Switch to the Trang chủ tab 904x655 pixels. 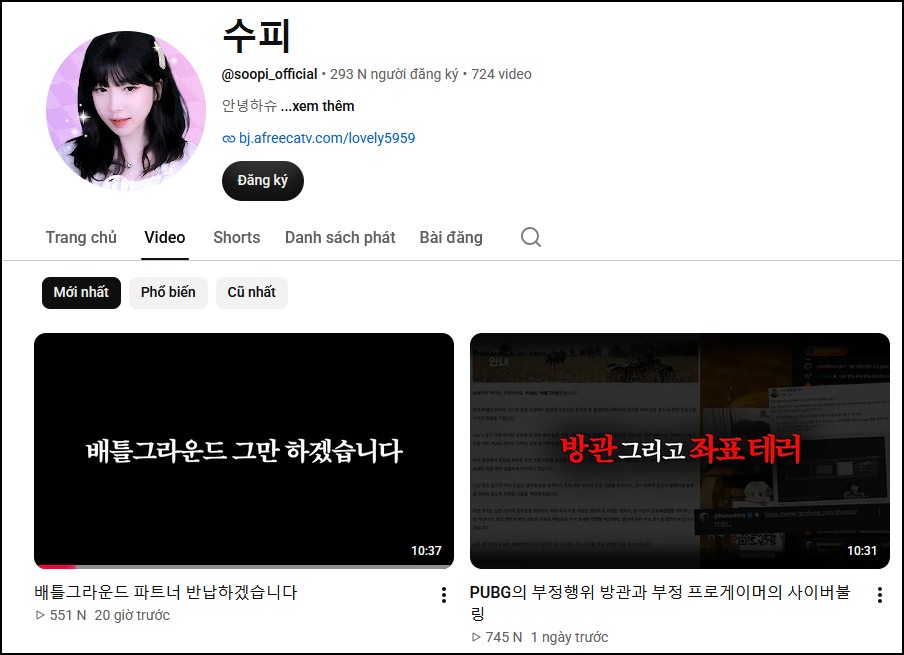click(x=81, y=238)
